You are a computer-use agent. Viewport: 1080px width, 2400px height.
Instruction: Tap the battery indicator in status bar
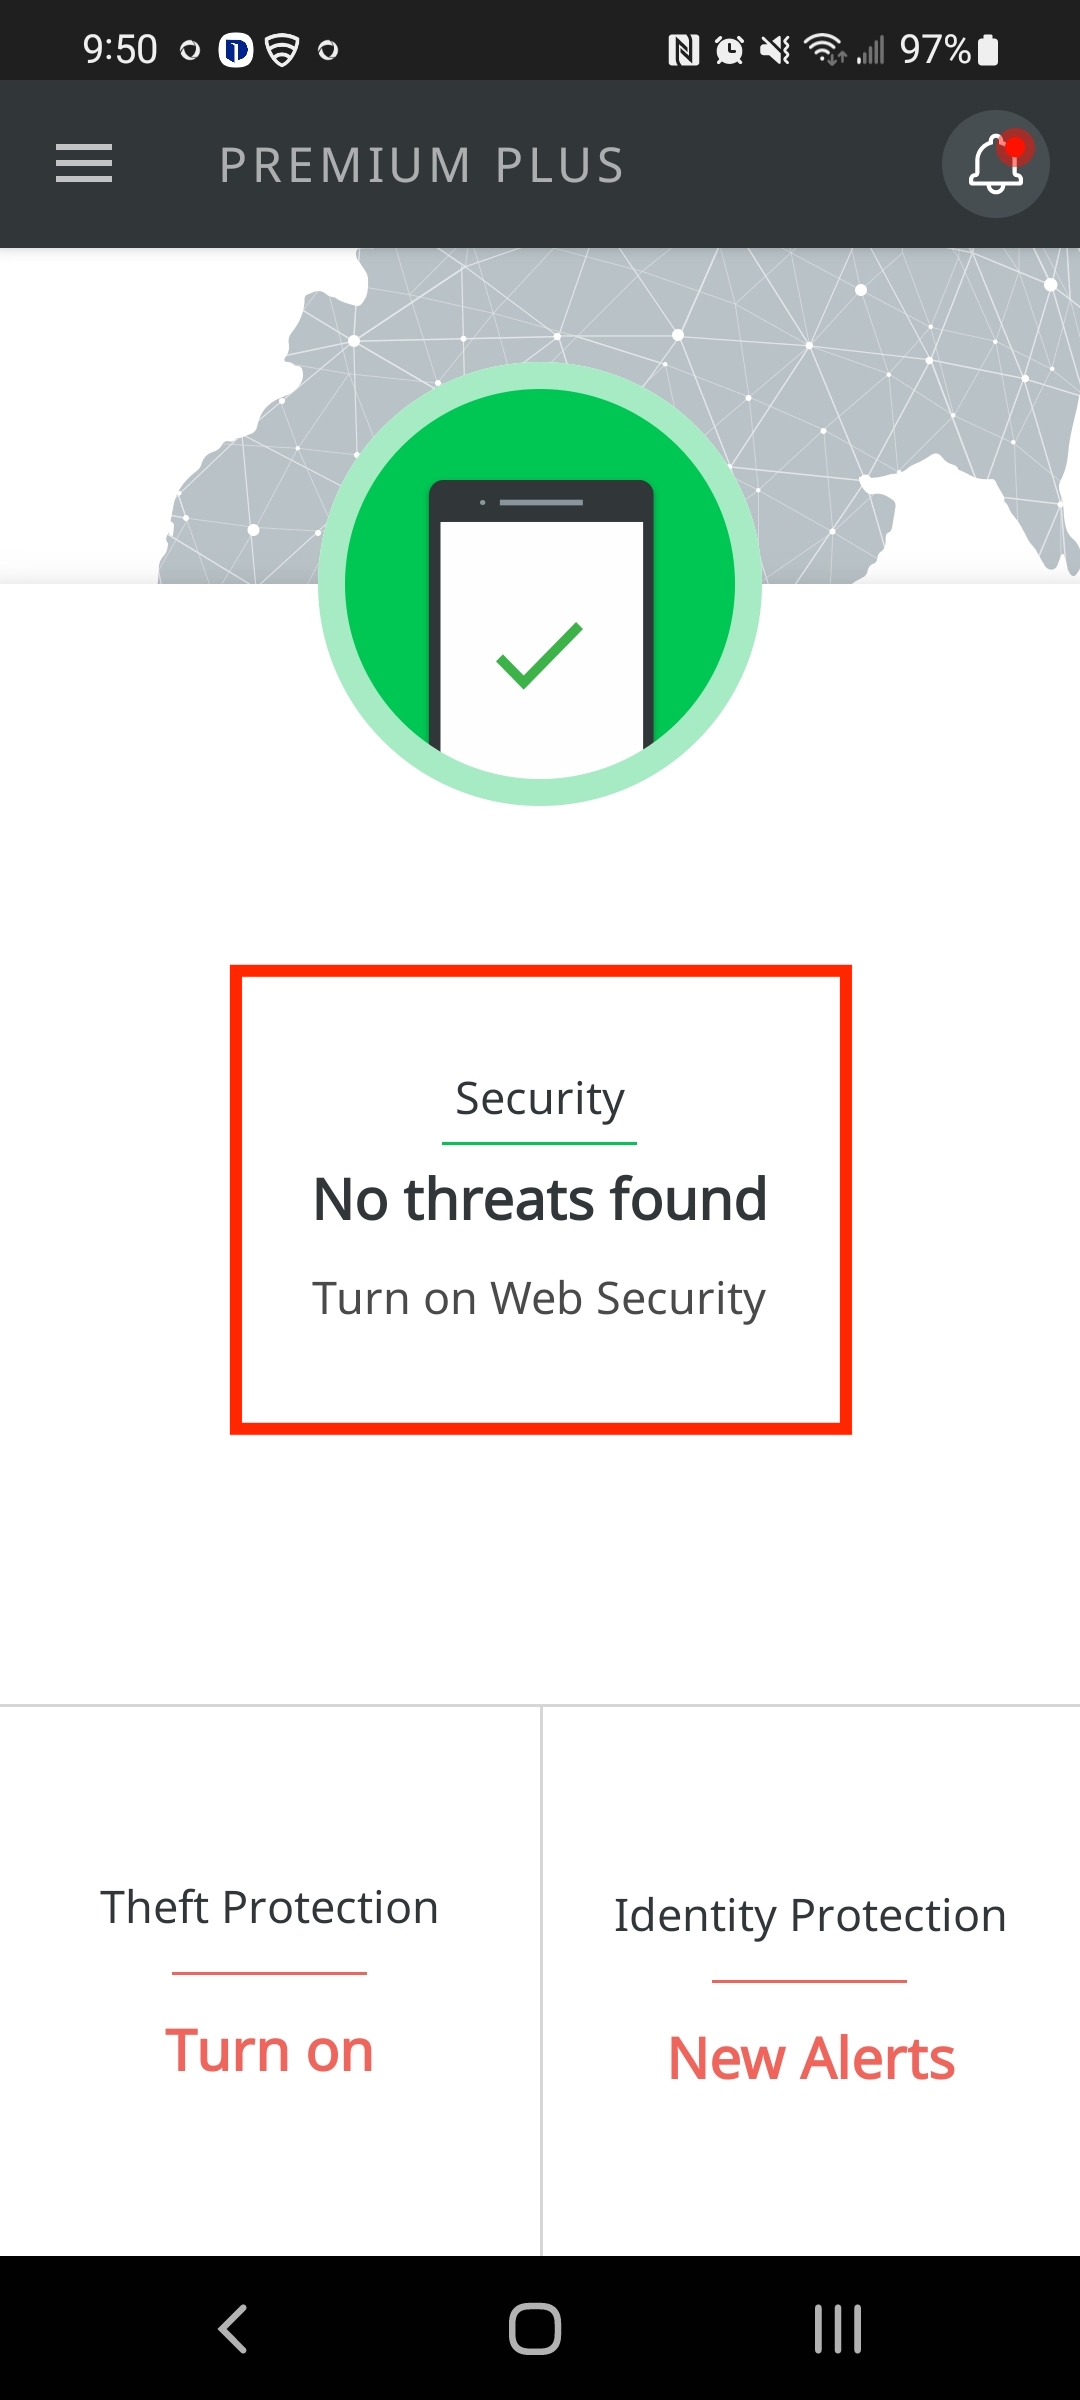(x=988, y=49)
